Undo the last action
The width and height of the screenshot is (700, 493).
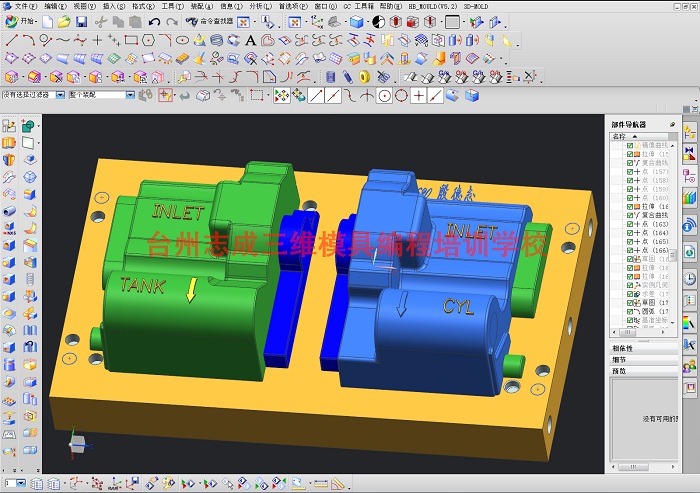click(x=154, y=22)
